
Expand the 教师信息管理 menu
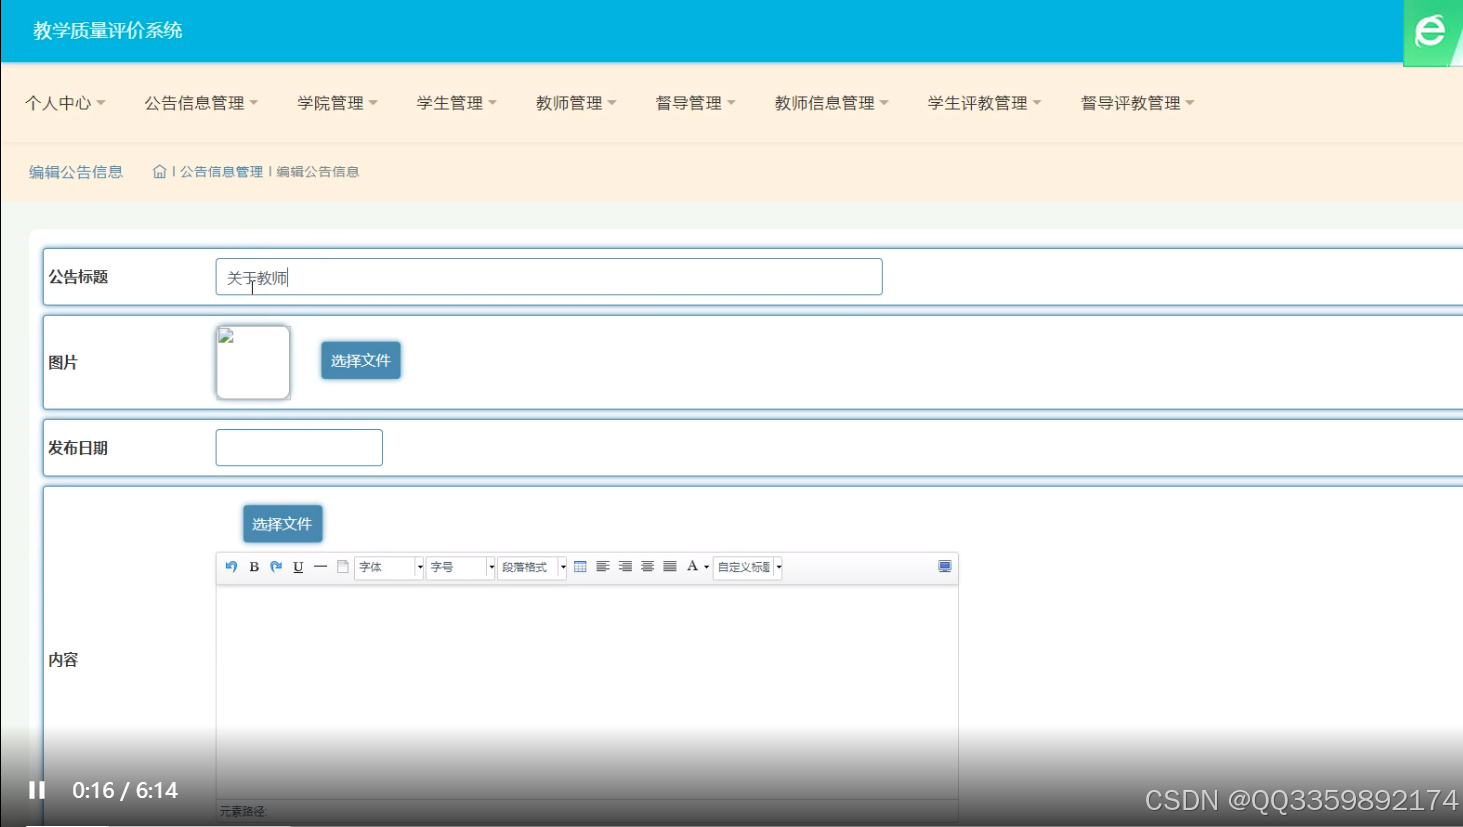832,103
